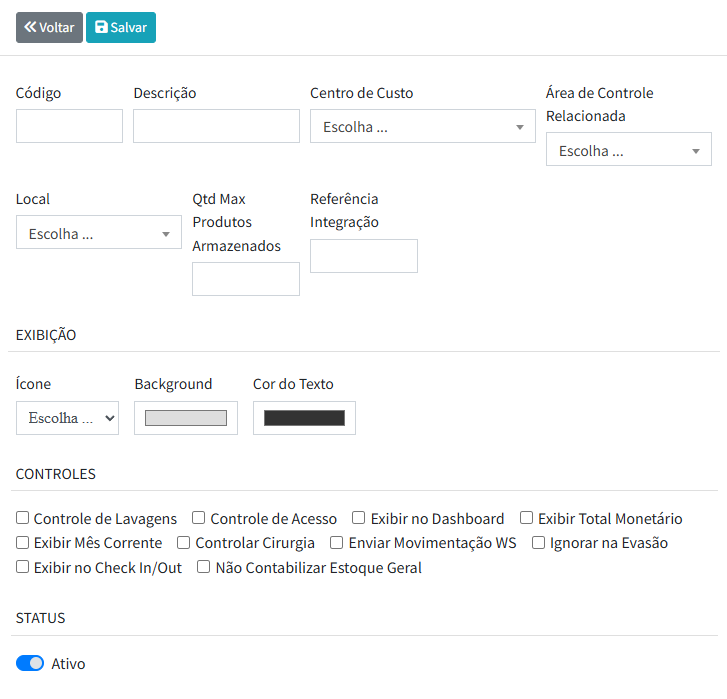The height and width of the screenshot is (699, 727).
Task: Open the Cor do Texto color picker
Action: [x=304, y=418]
